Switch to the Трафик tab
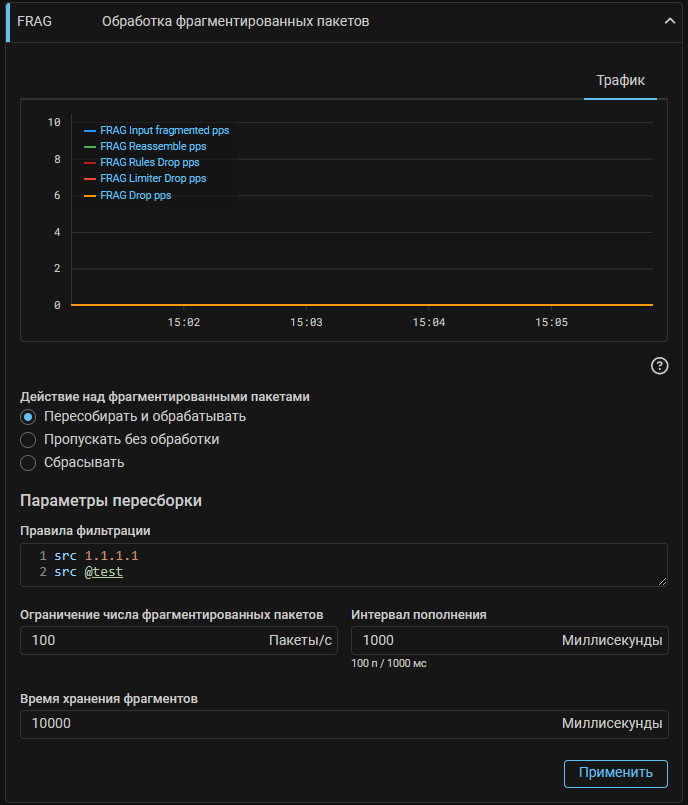 tap(620, 80)
